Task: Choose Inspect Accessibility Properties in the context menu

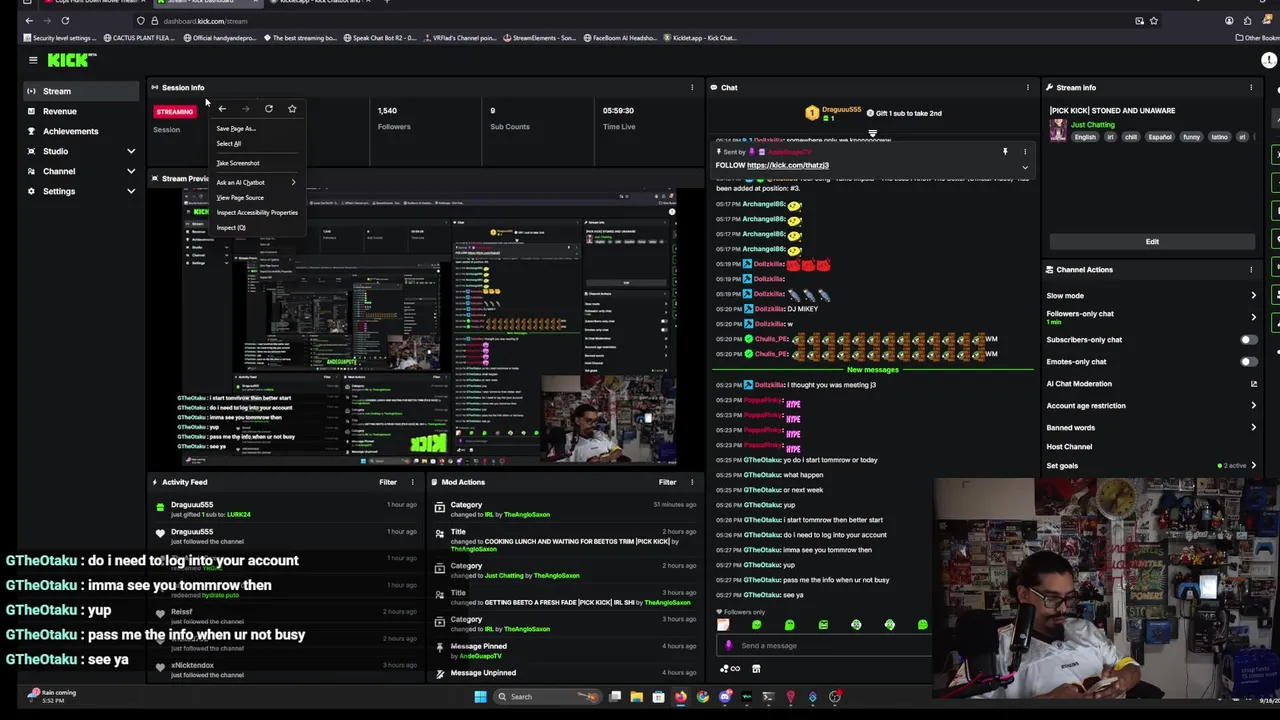Action: pos(256,212)
